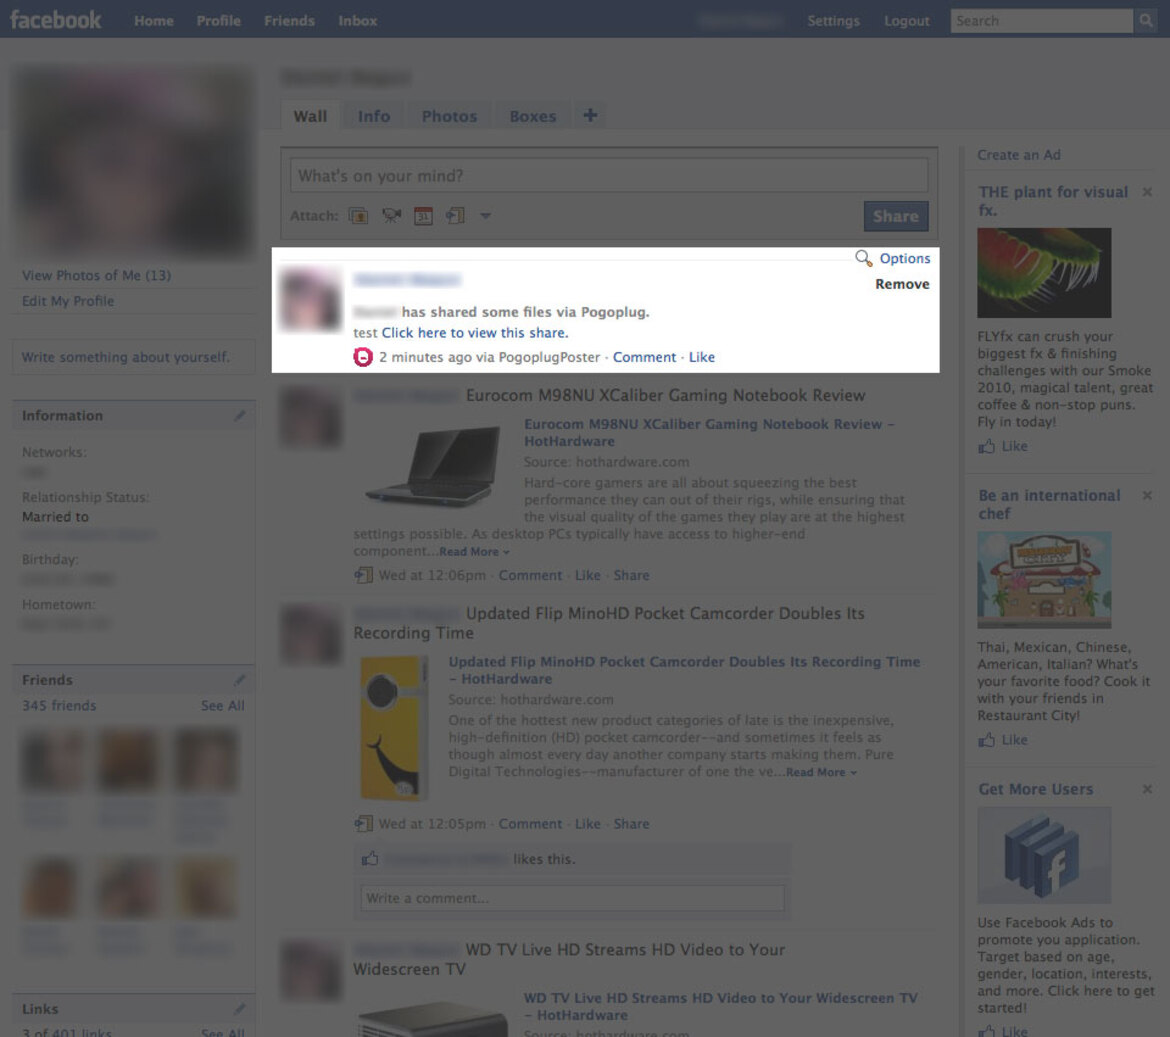Click the 'Write a comment...' field
The image size is (1170, 1037).
572,898
